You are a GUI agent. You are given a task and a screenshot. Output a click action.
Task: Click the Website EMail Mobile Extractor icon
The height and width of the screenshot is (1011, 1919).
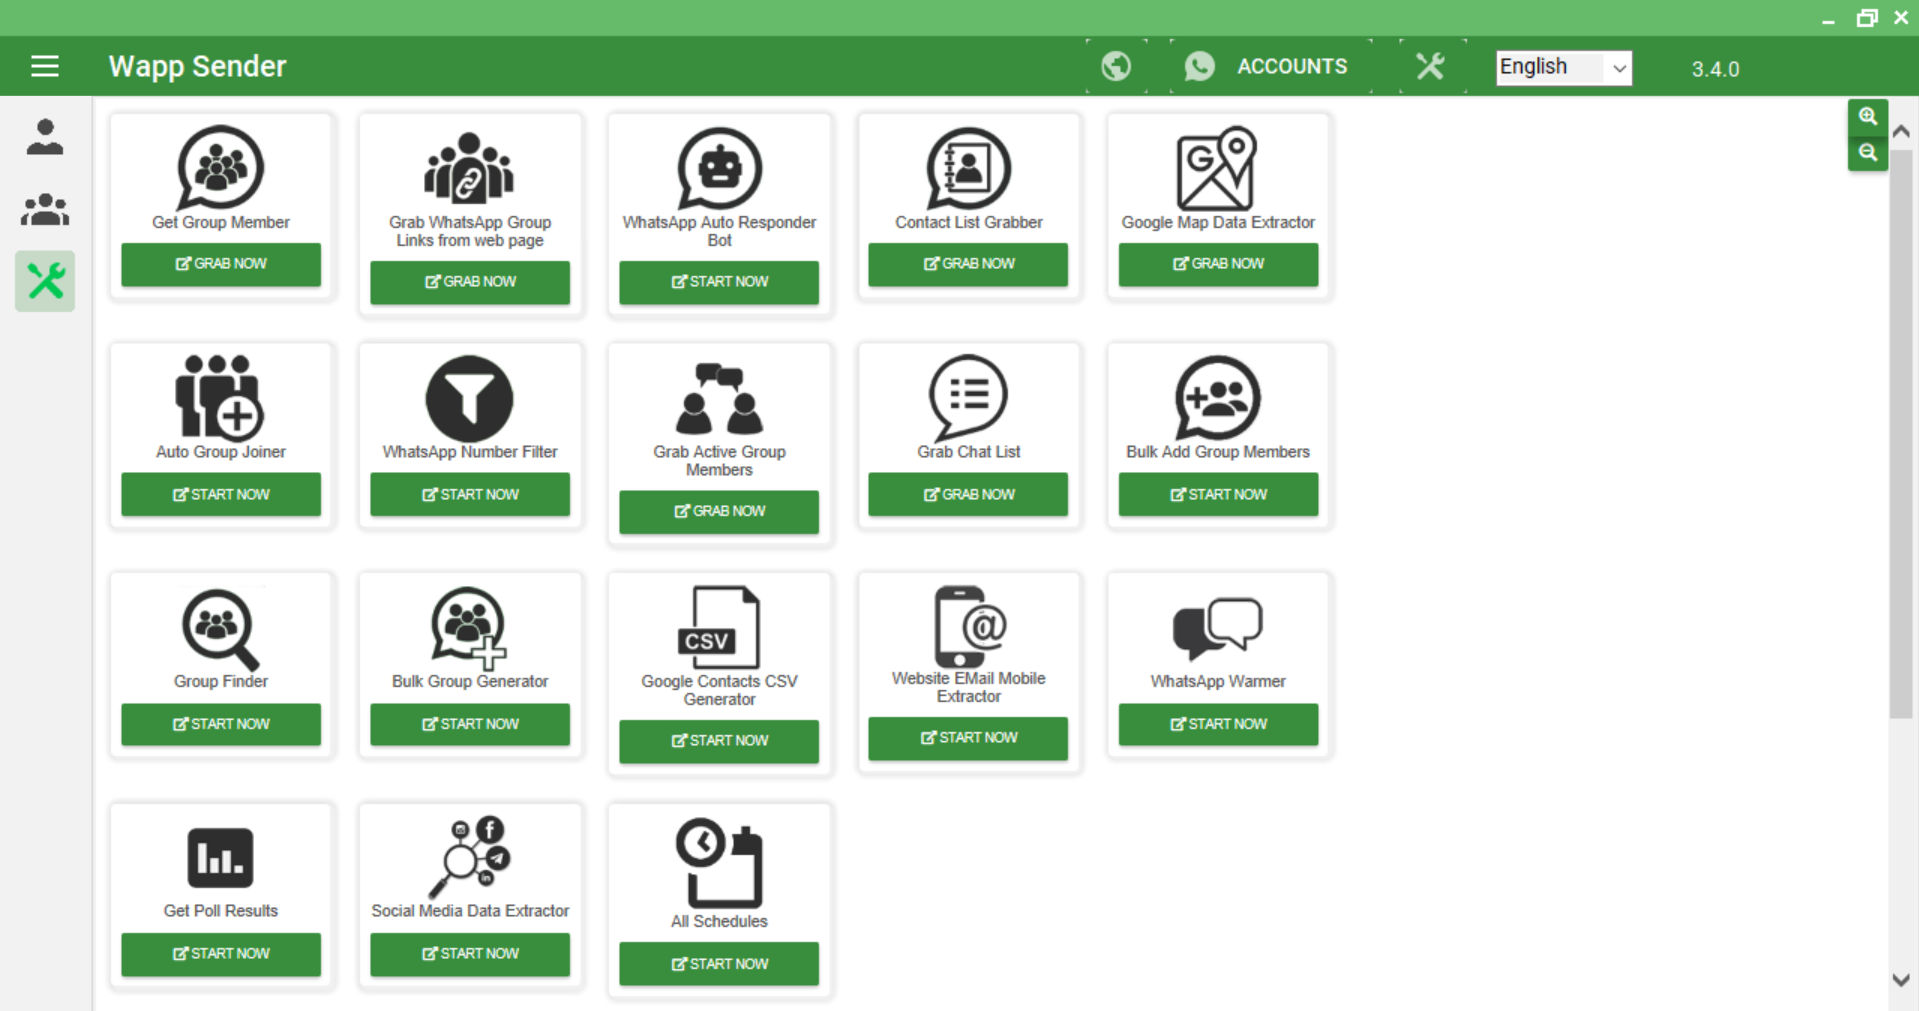[969, 626]
